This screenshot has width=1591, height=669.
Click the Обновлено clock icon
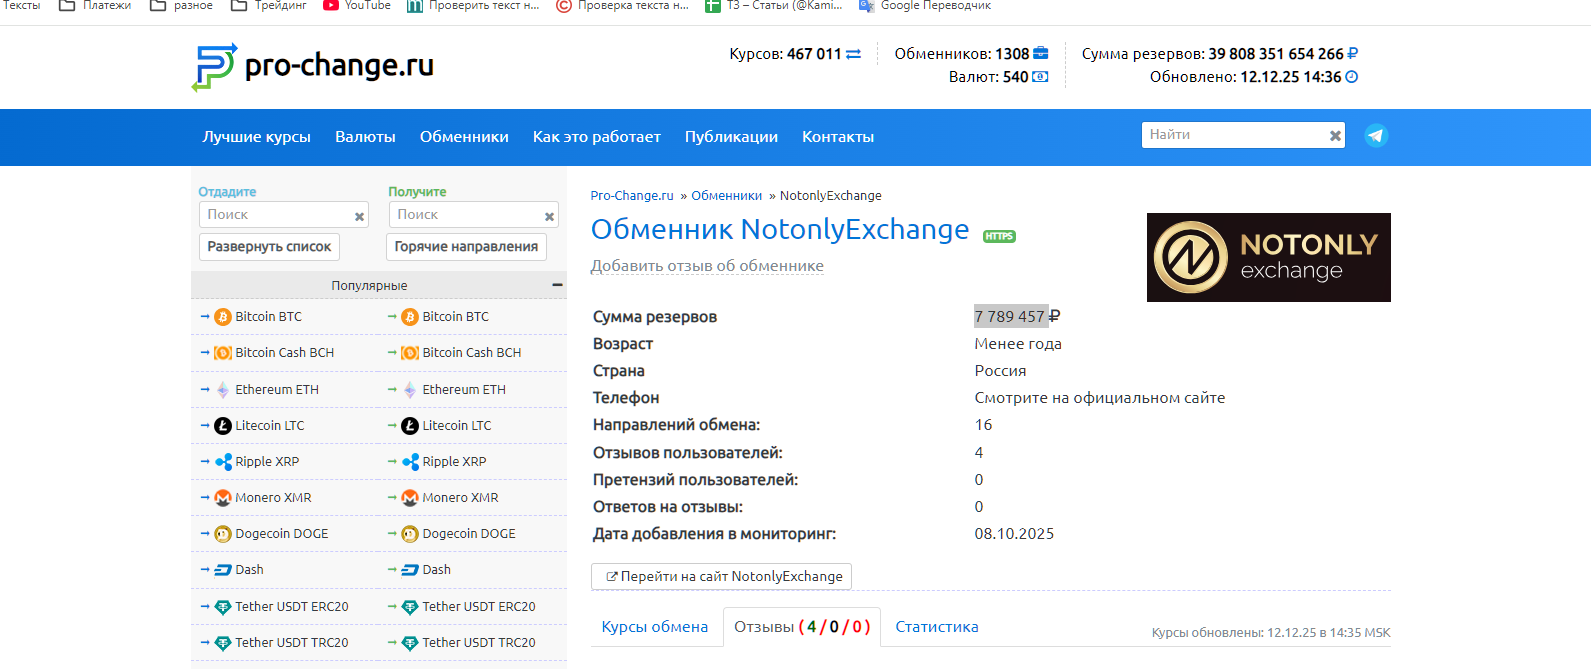1352,77
